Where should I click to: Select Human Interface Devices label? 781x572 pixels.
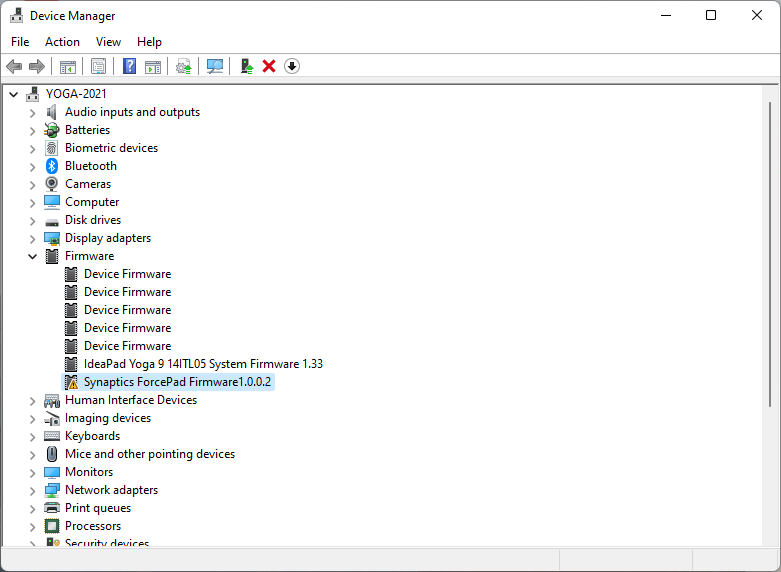coord(131,400)
